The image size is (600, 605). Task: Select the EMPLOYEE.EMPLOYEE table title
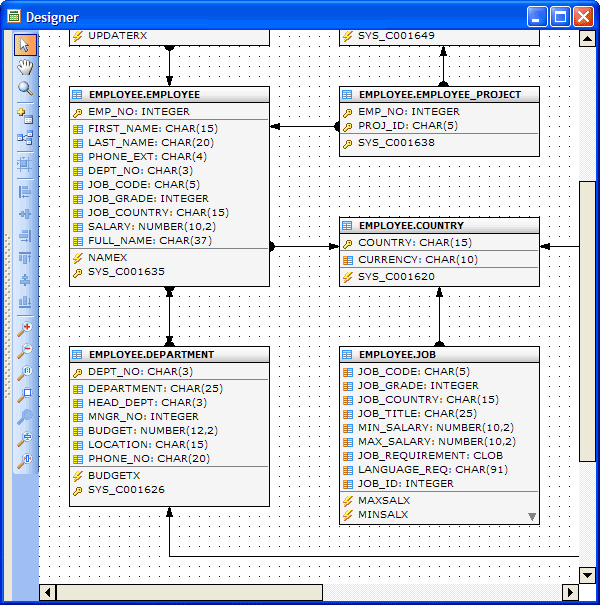coord(144,95)
